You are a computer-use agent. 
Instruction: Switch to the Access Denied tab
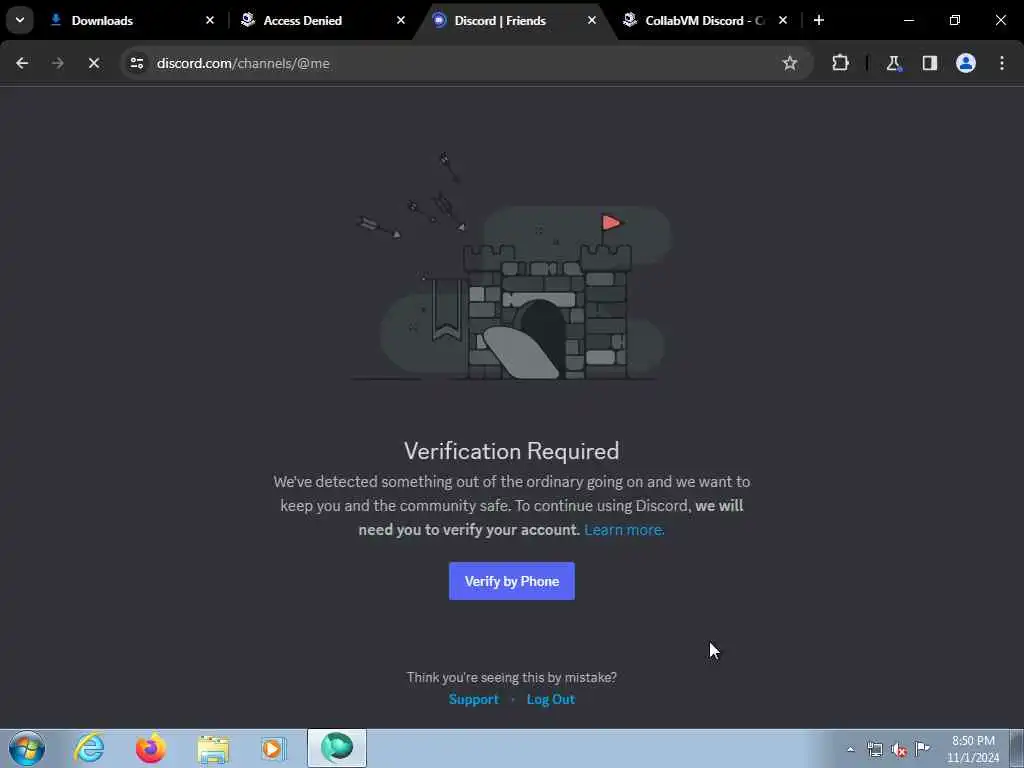point(322,20)
